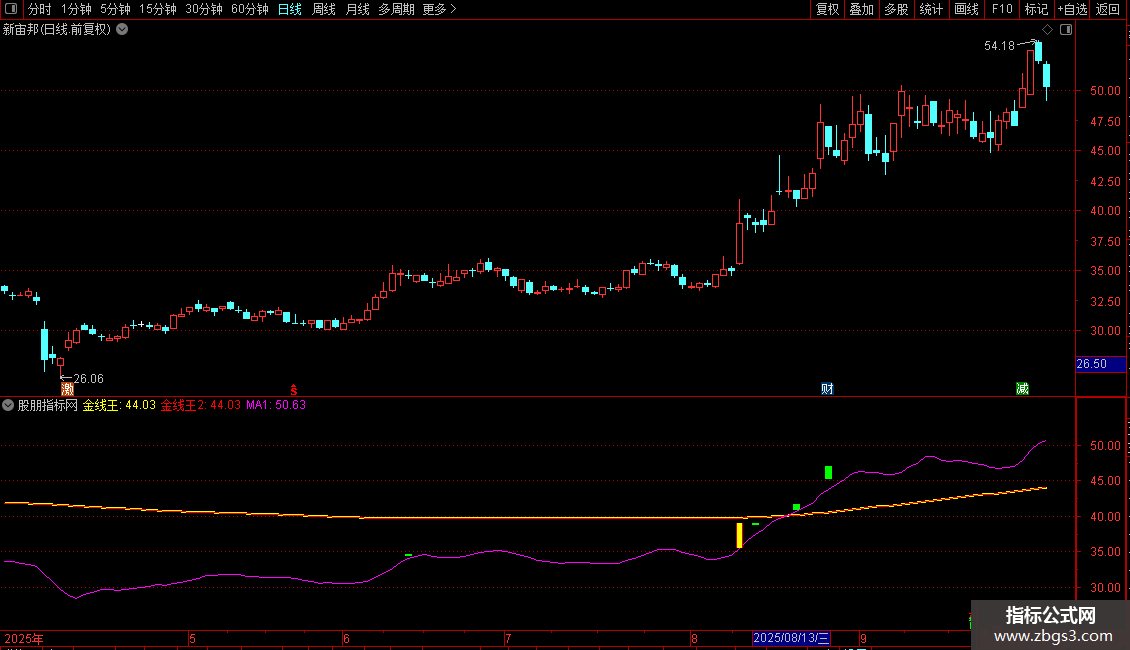The width and height of the screenshot is (1130, 650).
Task: Activate the 画线 drawing tool
Action: (966, 9)
